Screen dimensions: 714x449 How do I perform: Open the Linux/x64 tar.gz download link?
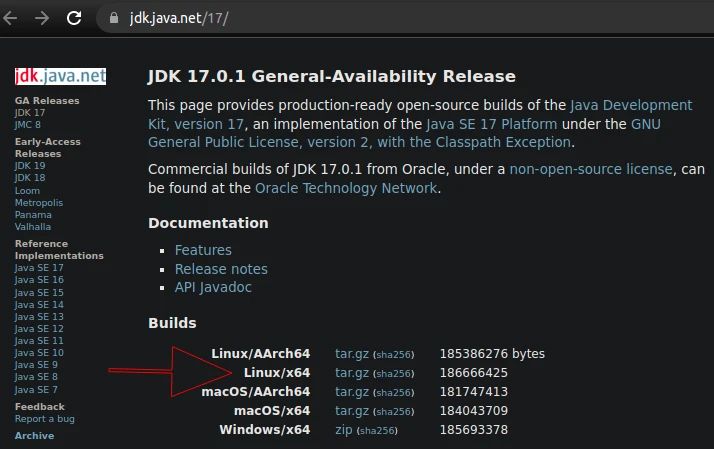(x=352, y=372)
